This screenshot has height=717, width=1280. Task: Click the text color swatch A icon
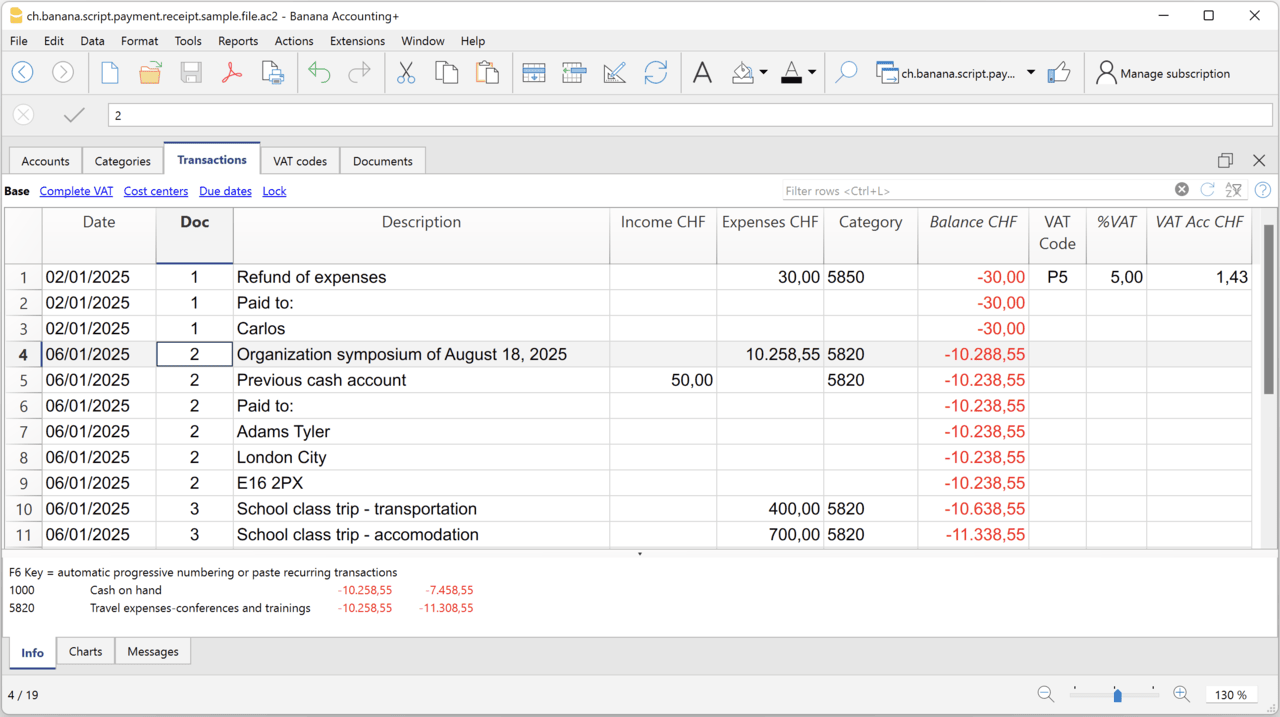[791, 73]
